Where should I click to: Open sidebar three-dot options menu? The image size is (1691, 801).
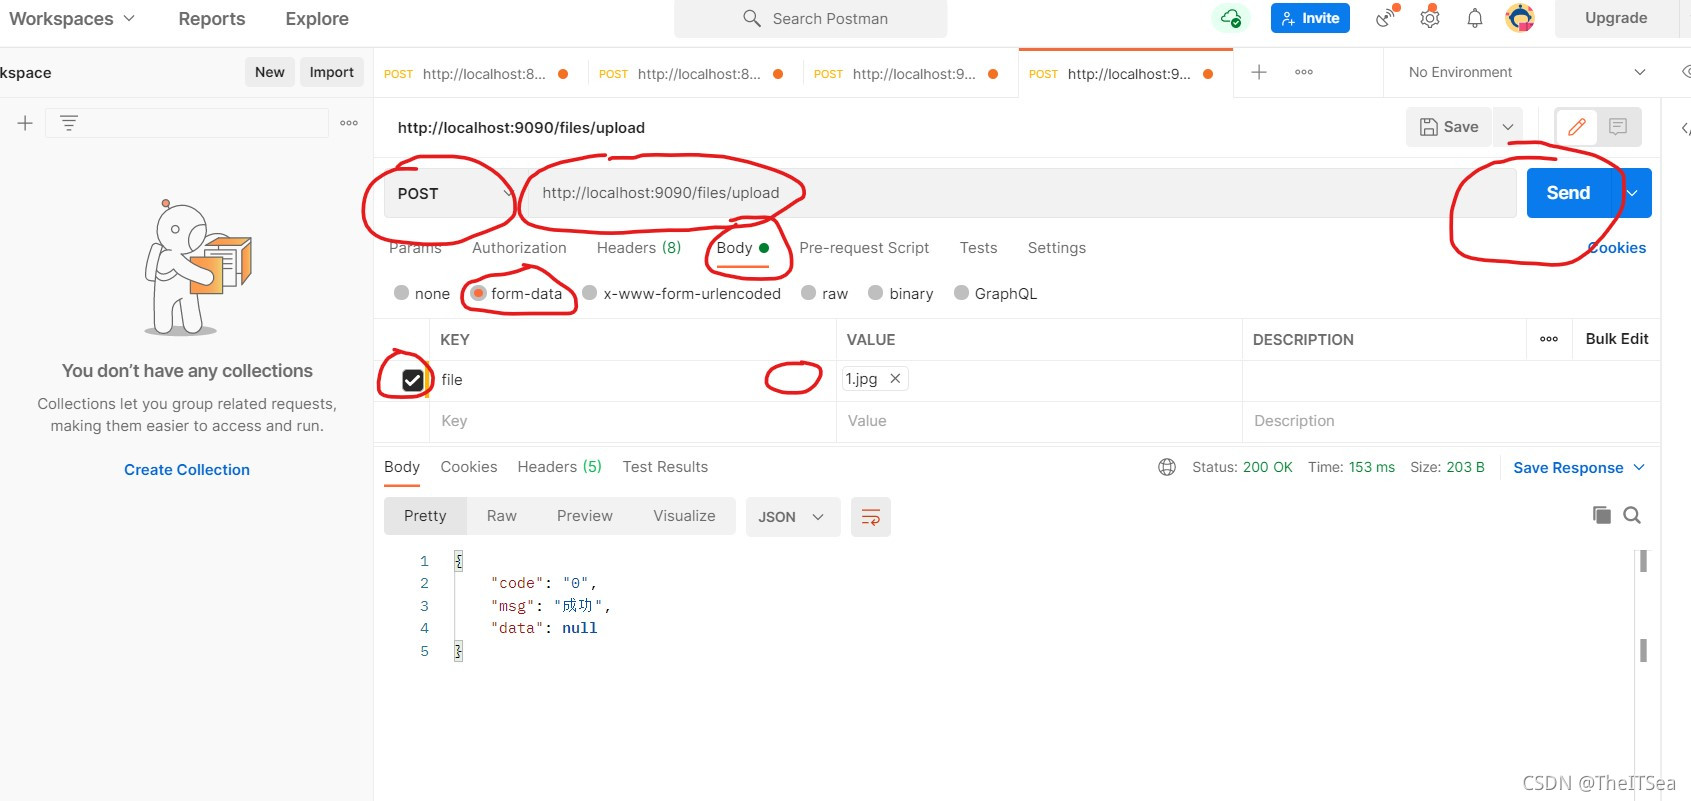click(349, 123)
